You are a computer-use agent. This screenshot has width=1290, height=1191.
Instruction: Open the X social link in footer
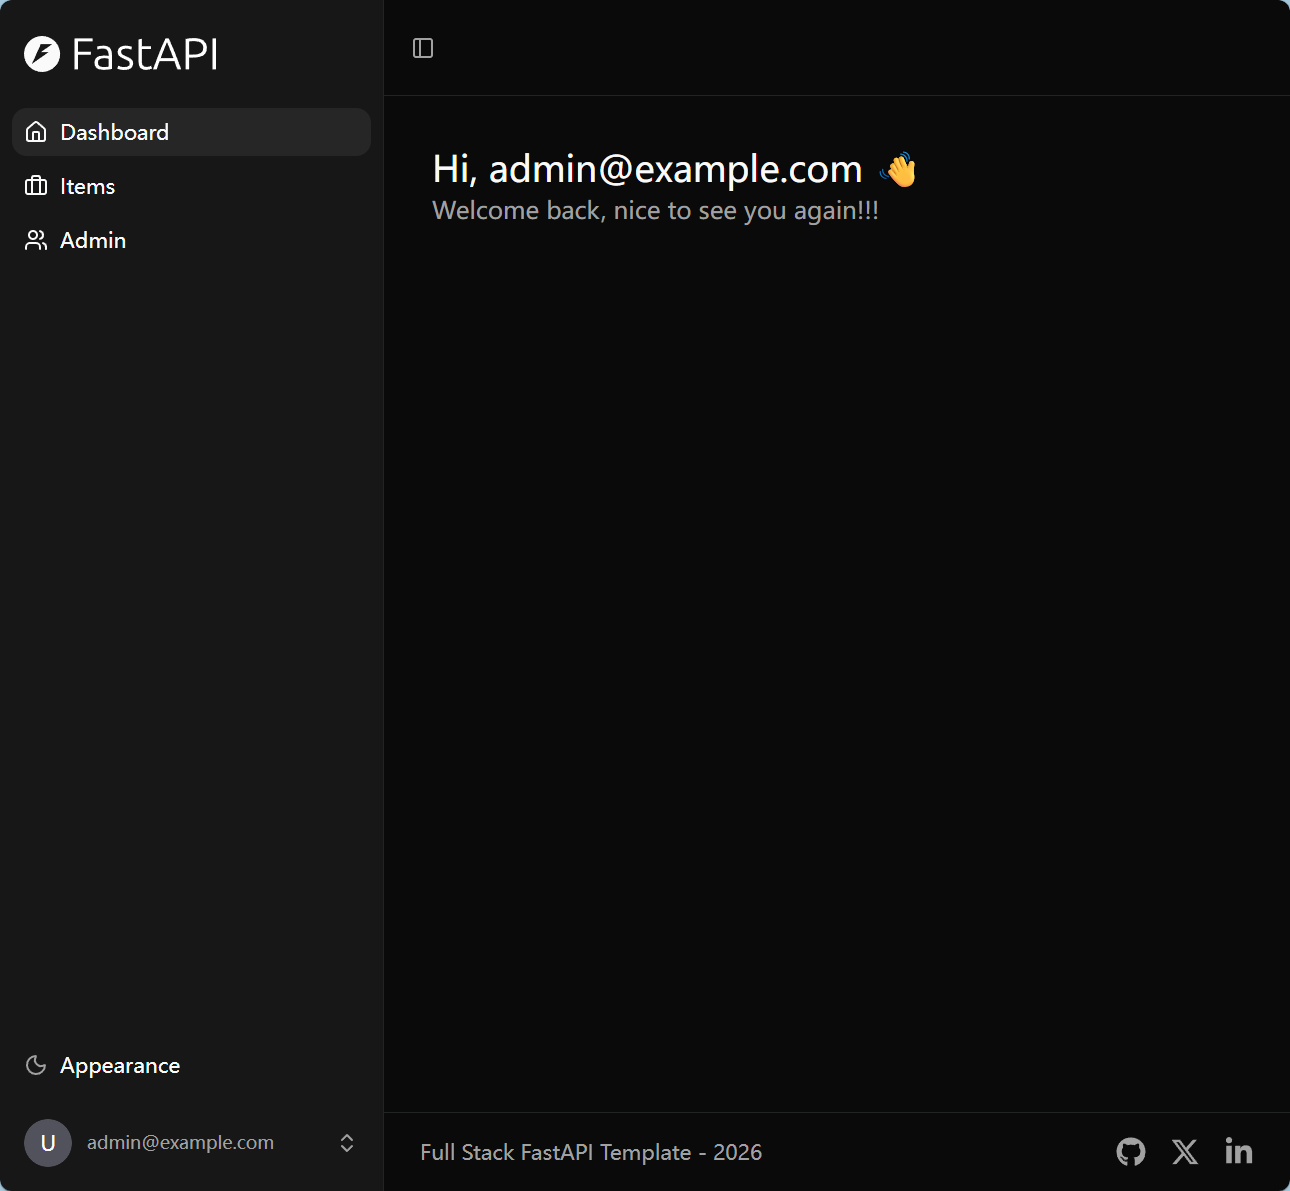(1185, 1152)
